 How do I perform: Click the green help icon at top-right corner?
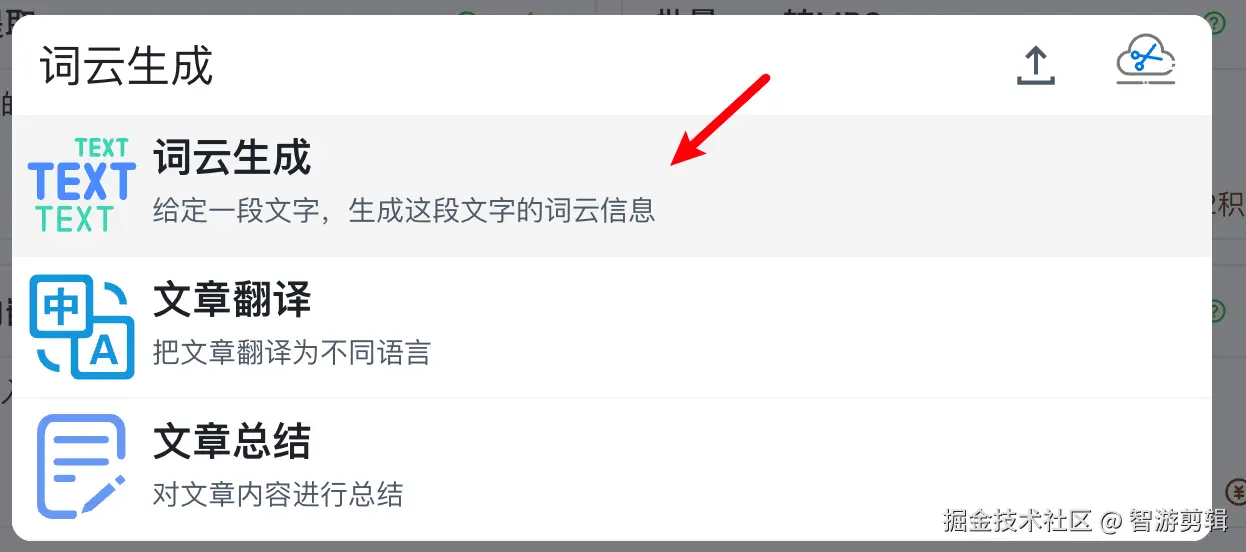point(1214,23)
